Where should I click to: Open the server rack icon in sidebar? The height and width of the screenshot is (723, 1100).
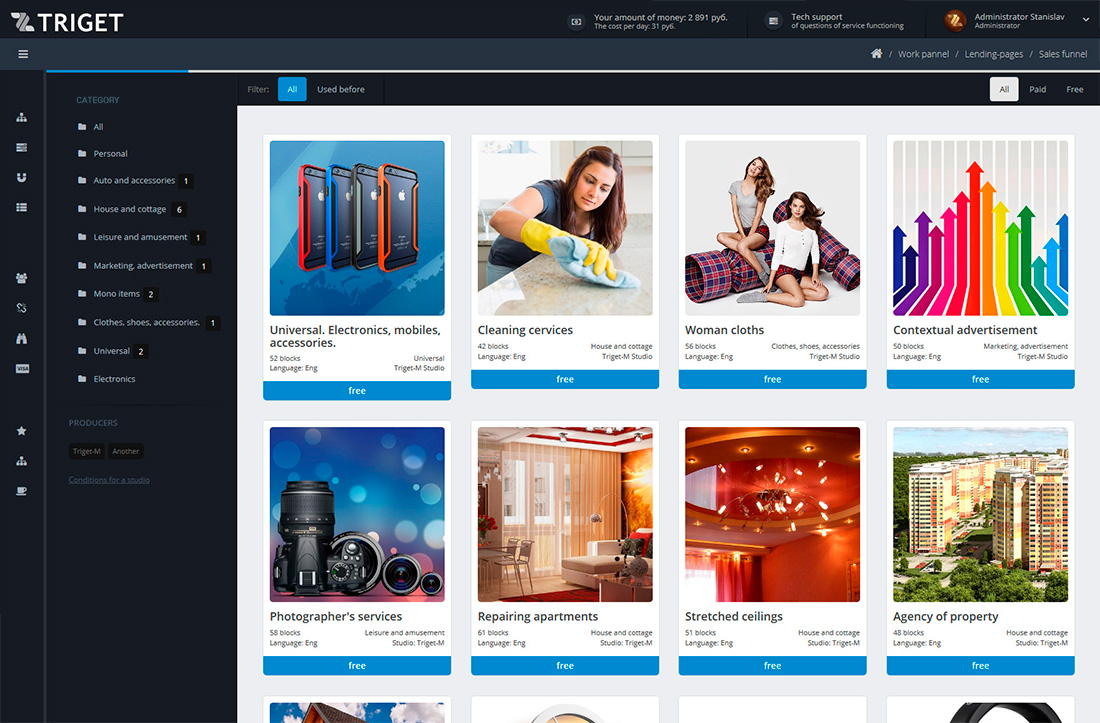pos(22,147)
